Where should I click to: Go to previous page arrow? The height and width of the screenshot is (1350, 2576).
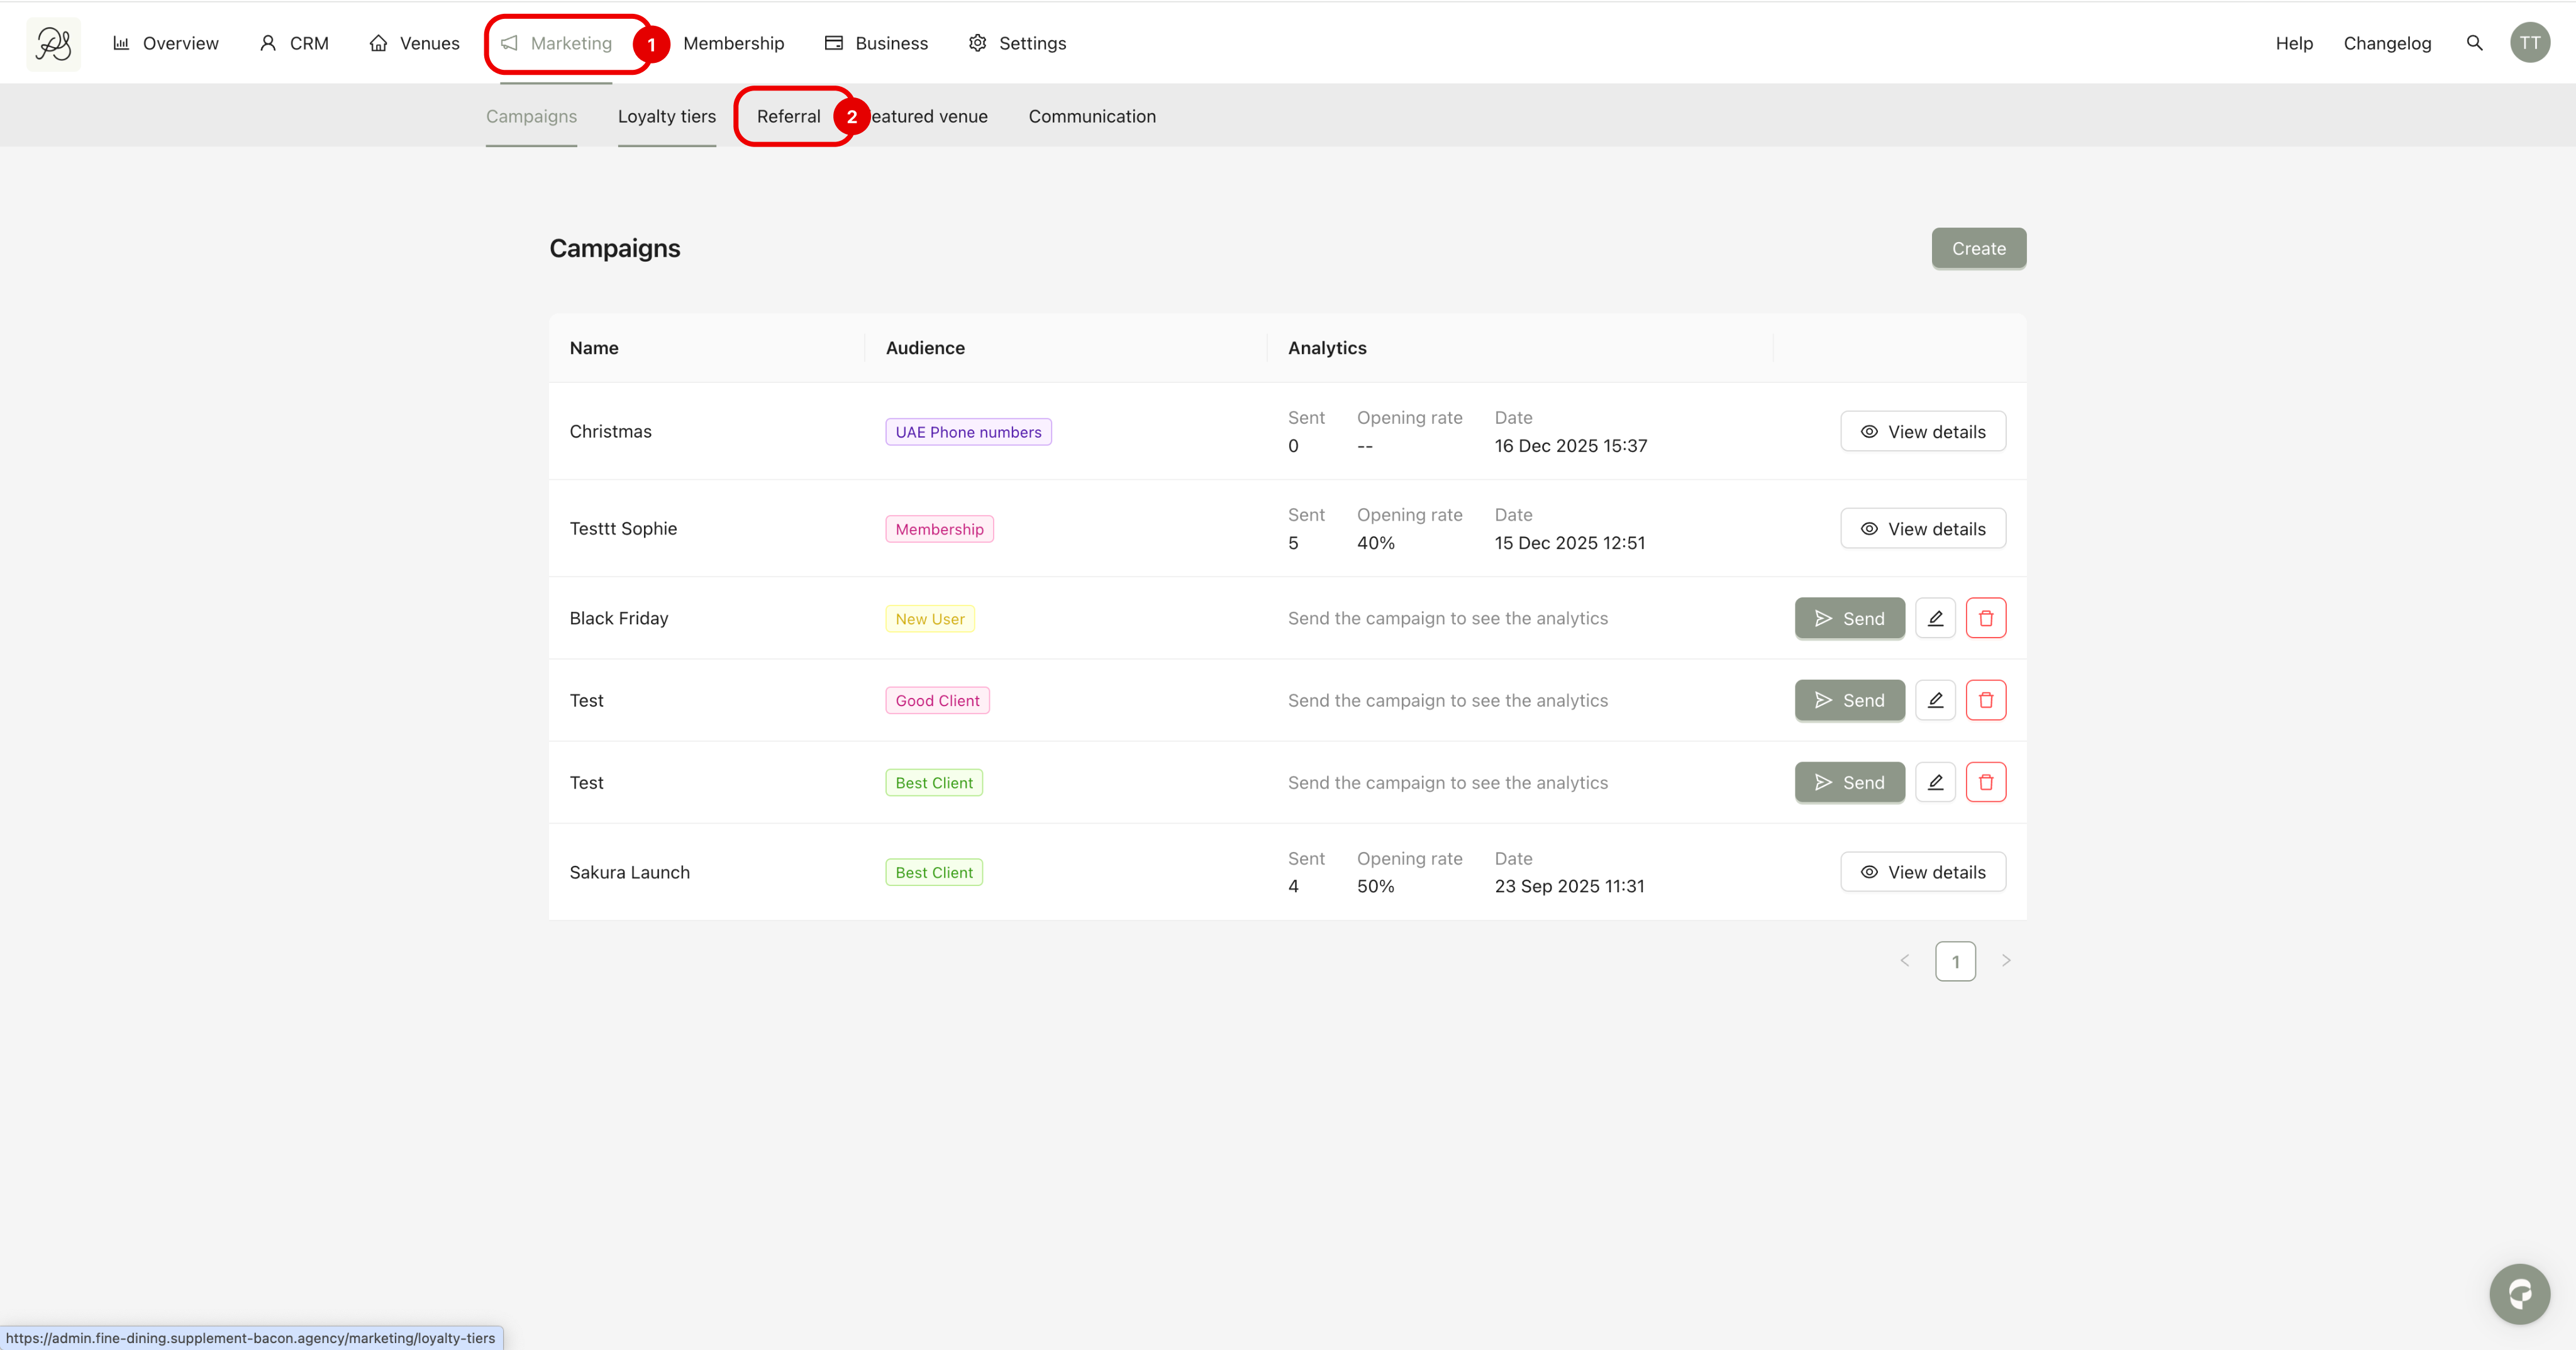coord(1904,961)
